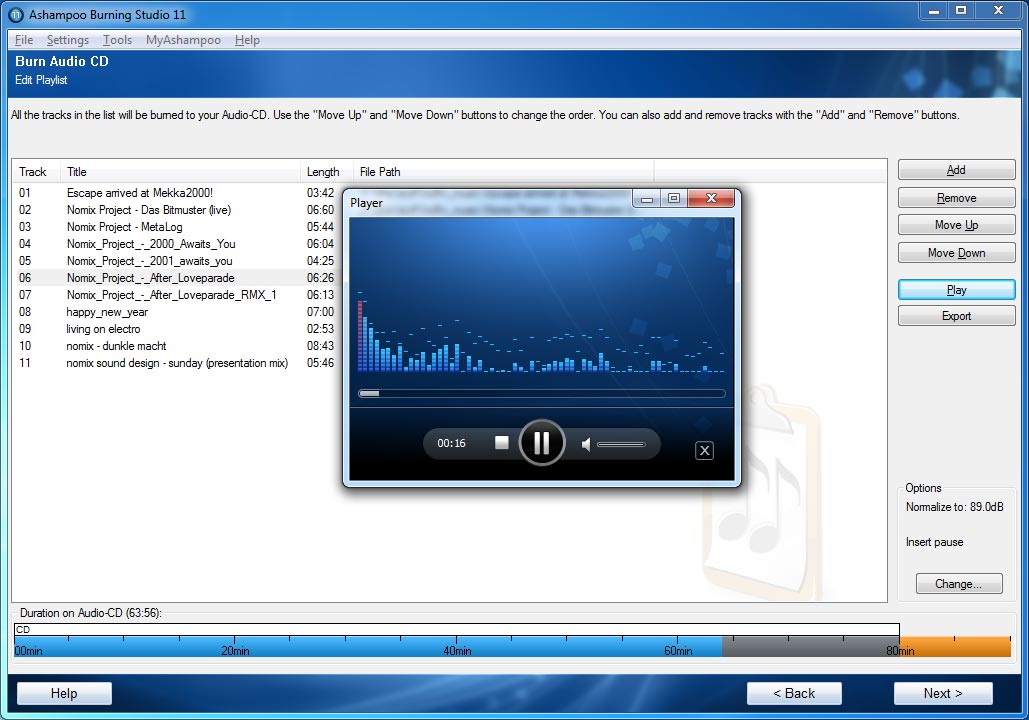
Task: Open the Settings menu
Action: (68, 40)
